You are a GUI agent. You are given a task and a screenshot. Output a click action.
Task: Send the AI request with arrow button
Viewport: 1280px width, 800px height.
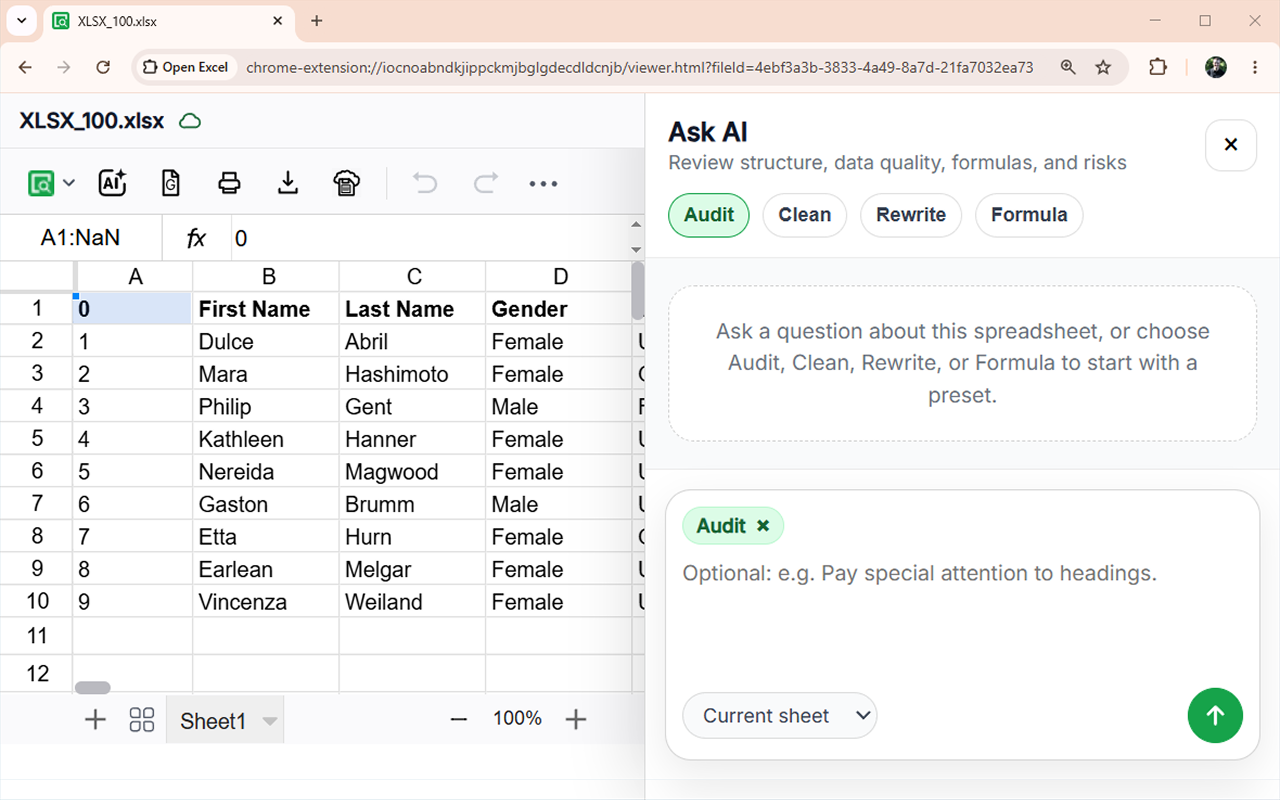(x=1215, y=715)
